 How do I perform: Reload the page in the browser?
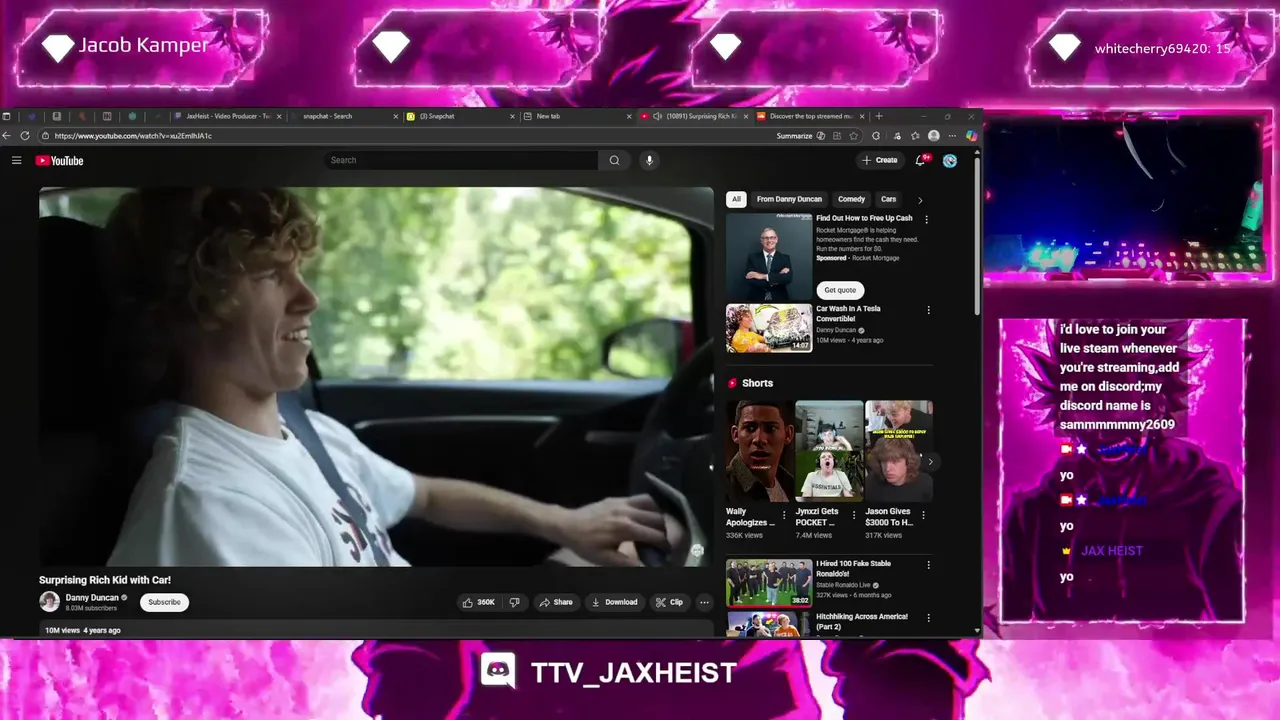tap(25, 135)
